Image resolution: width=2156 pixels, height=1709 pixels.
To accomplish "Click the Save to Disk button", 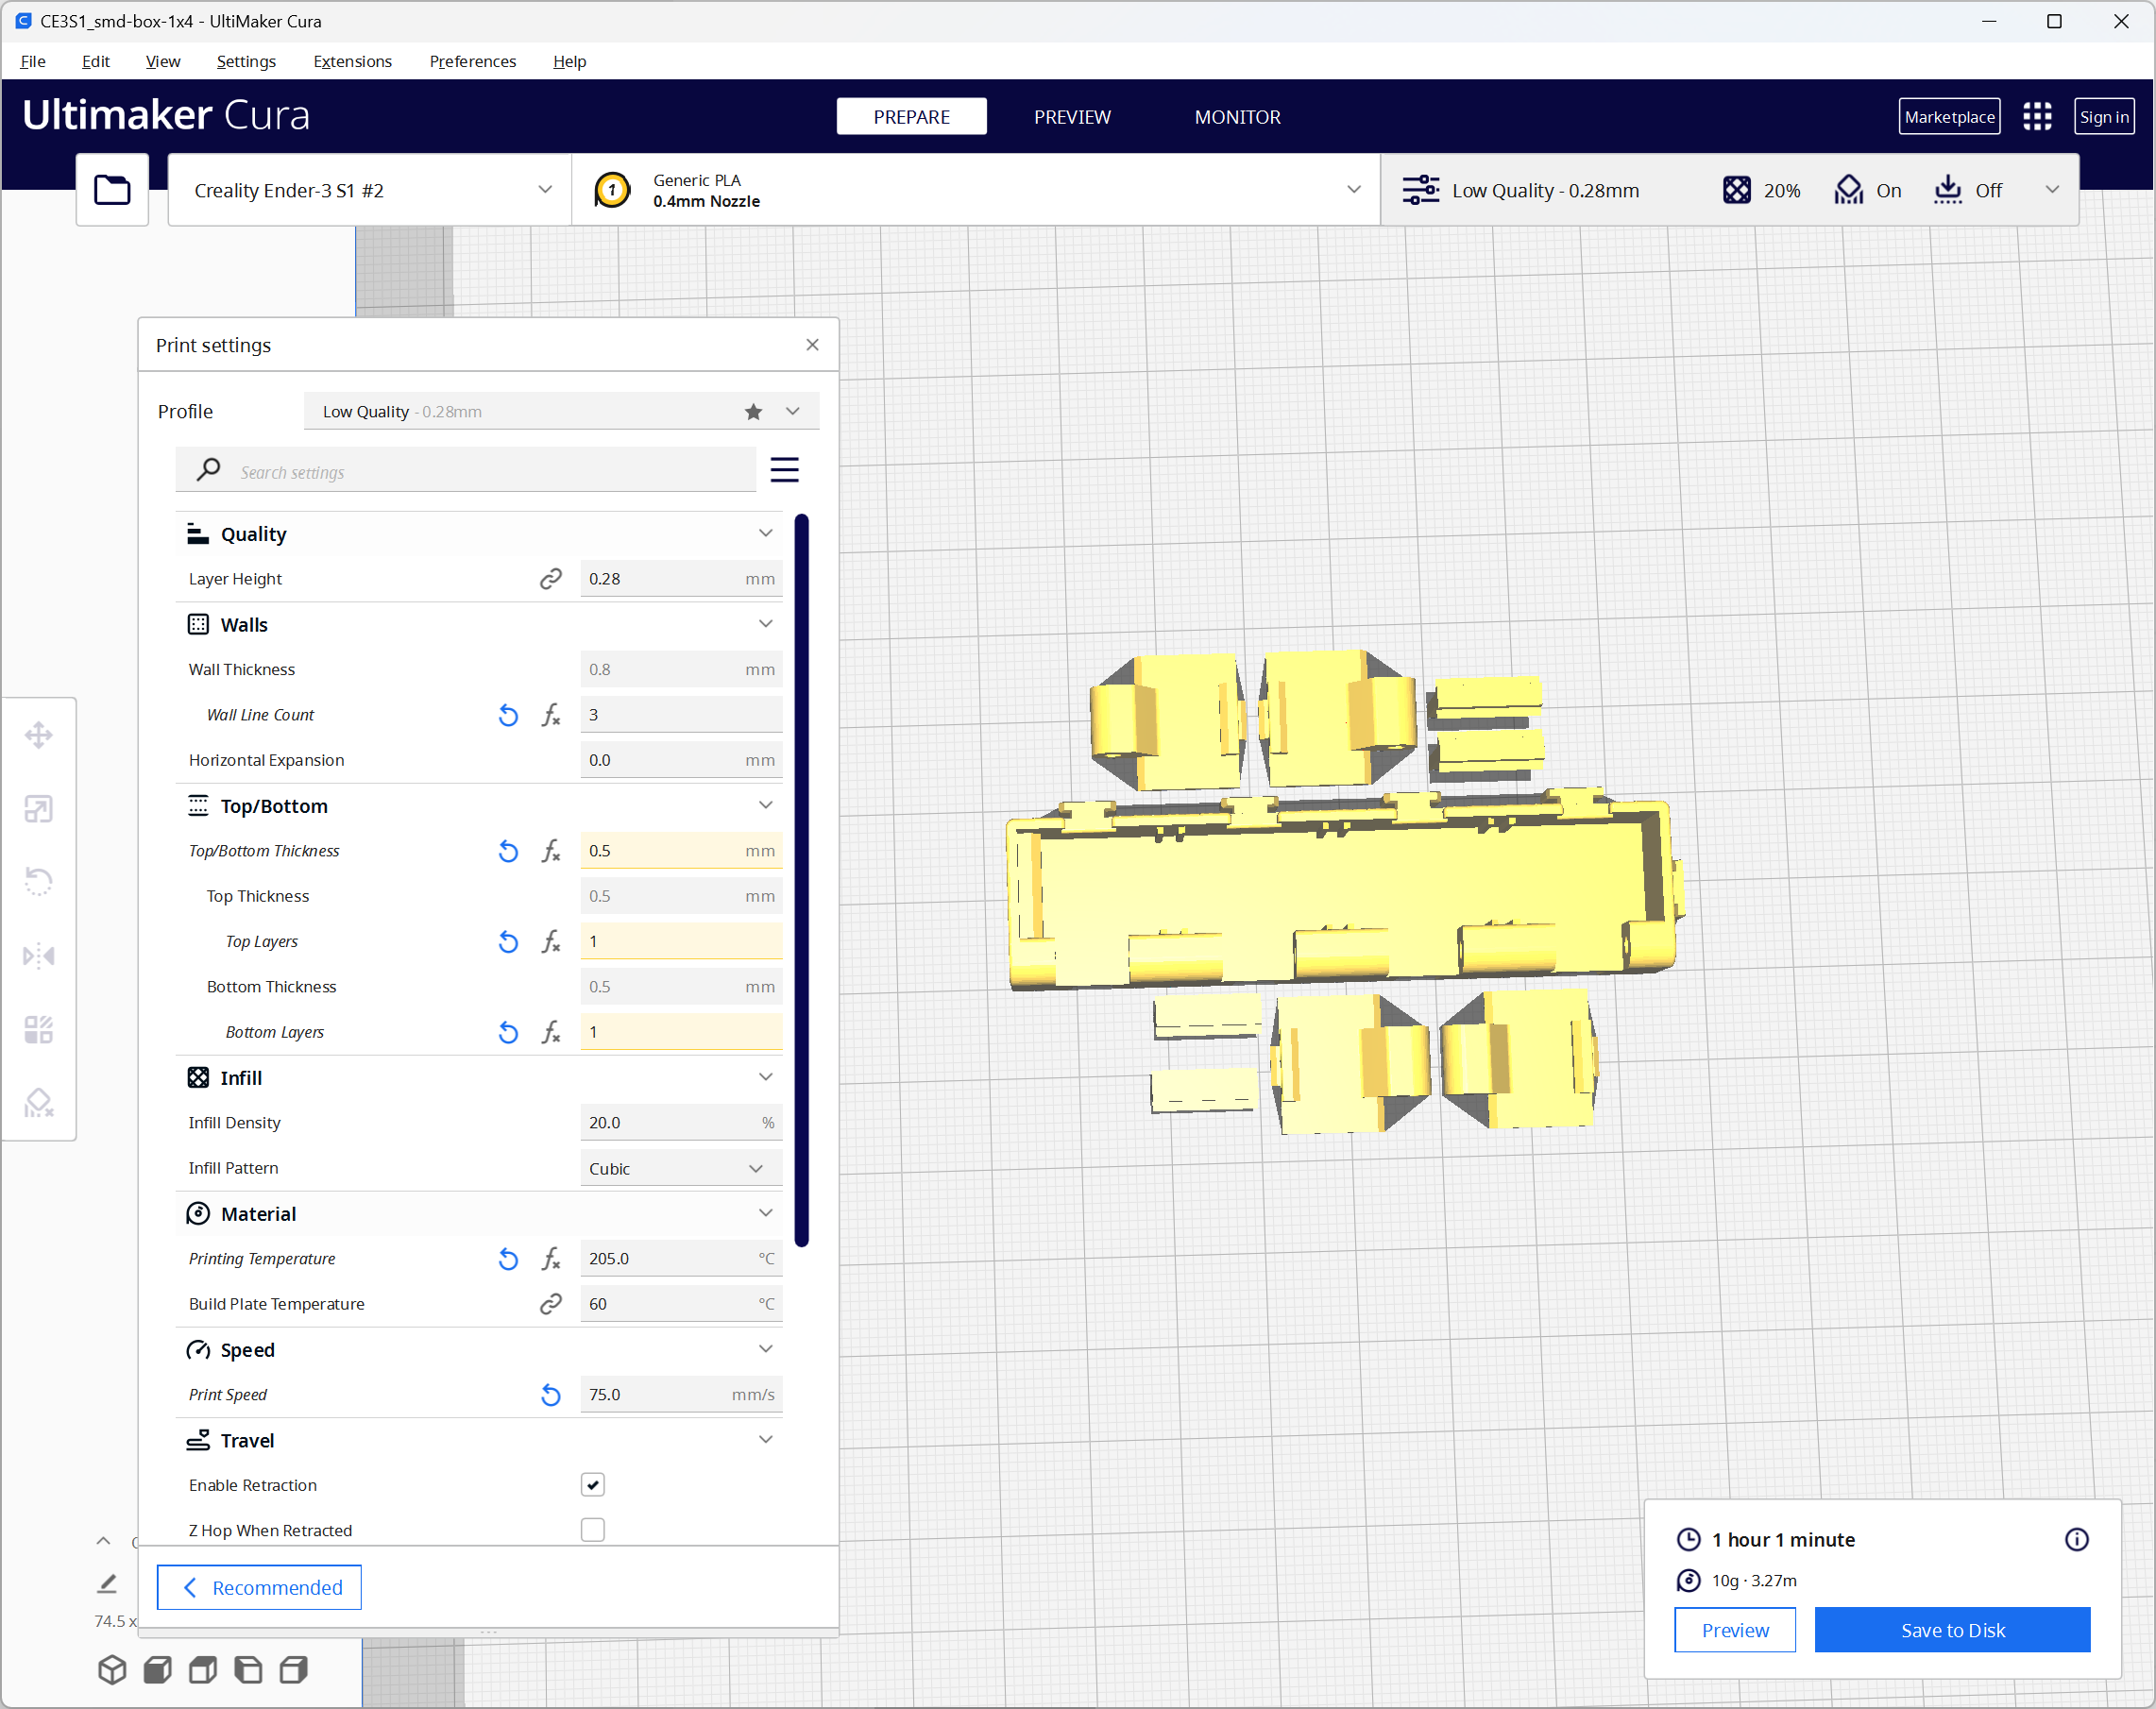I will point(1951,1630).
